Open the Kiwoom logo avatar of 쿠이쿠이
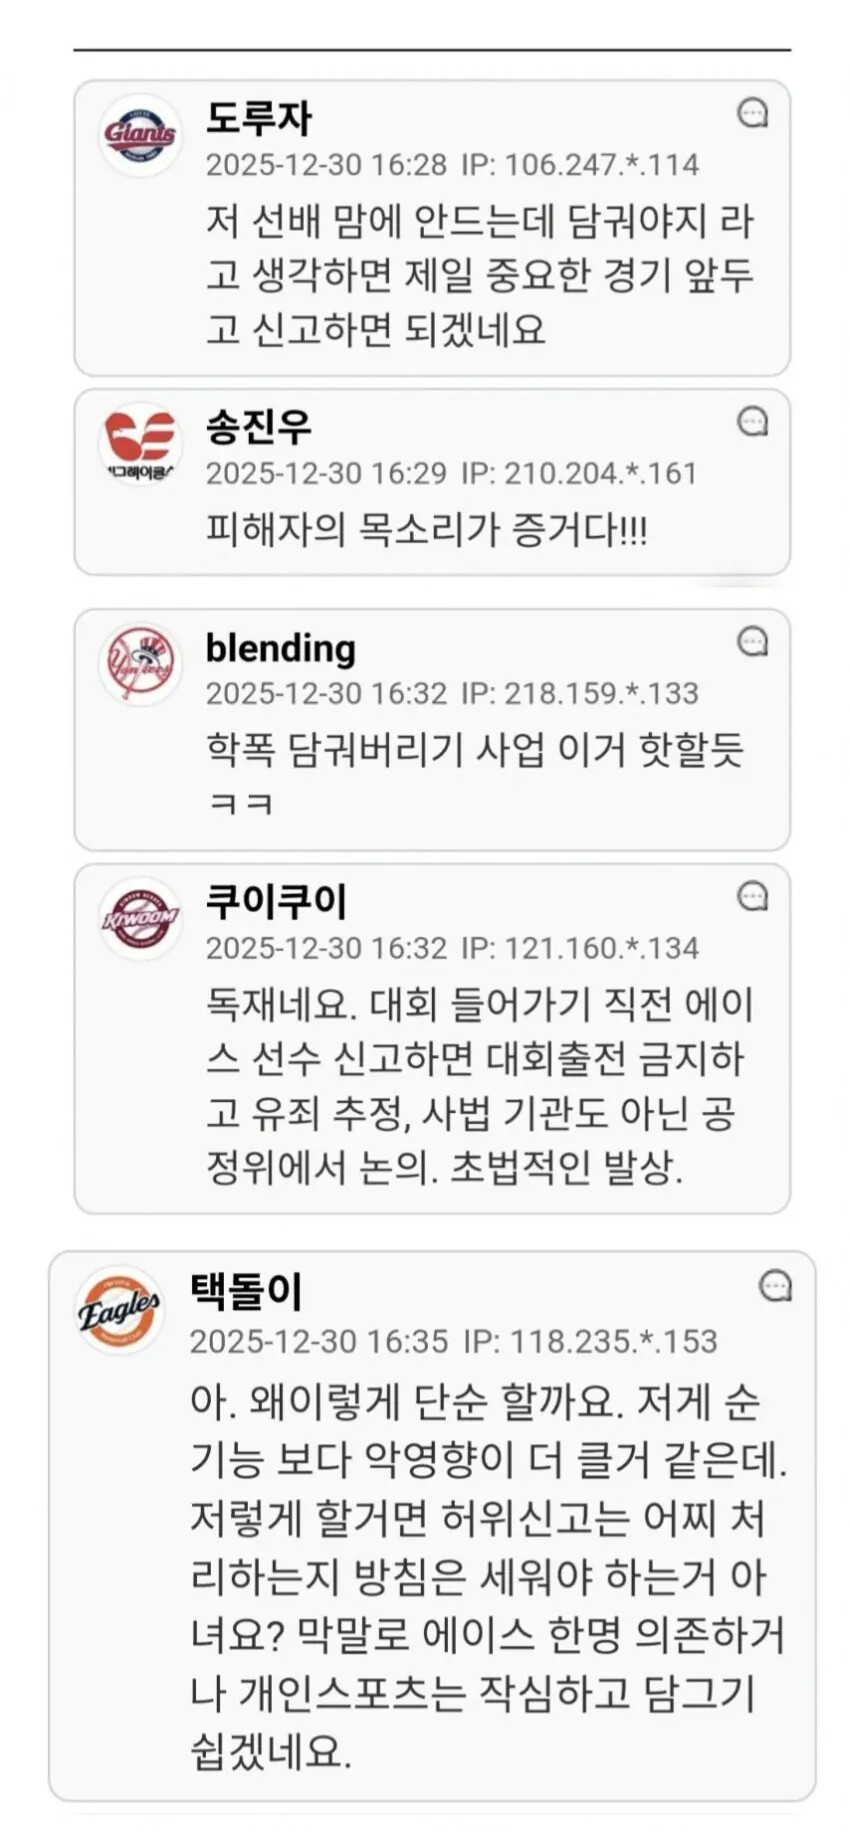This screenshot has width=850, height=1832. [x=140, y=917]
